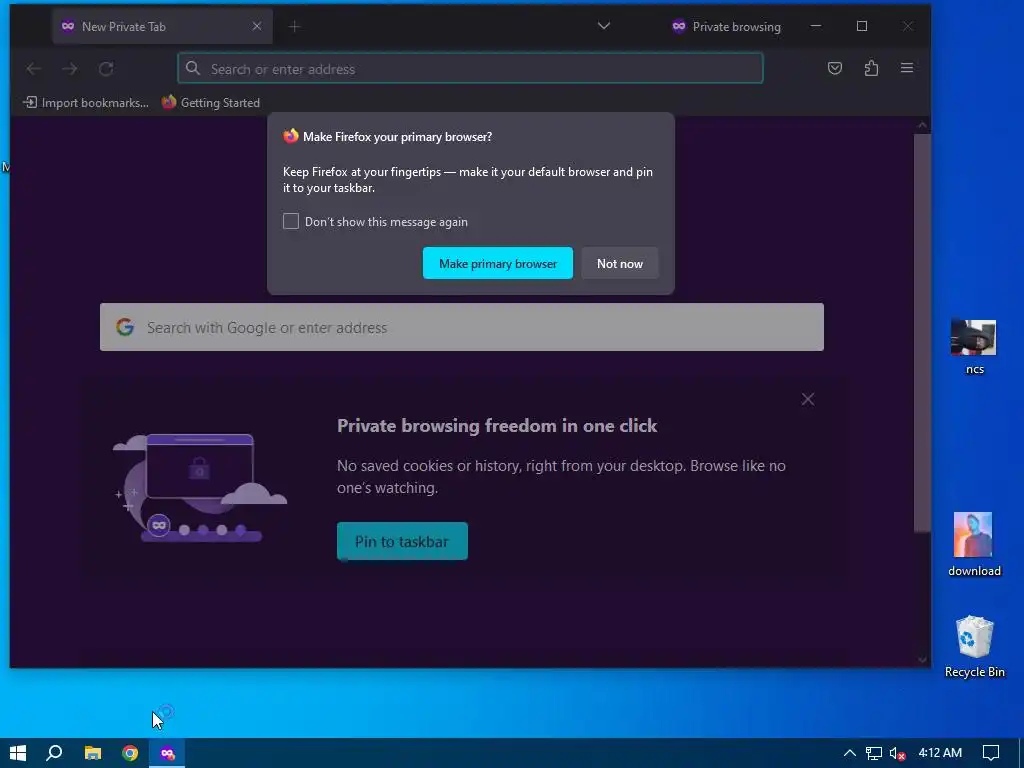Image resolution: width=1024 pixels, height=768 pixels.
Task: Open the muted volume tray icon
Action: (x=897, y=753)
